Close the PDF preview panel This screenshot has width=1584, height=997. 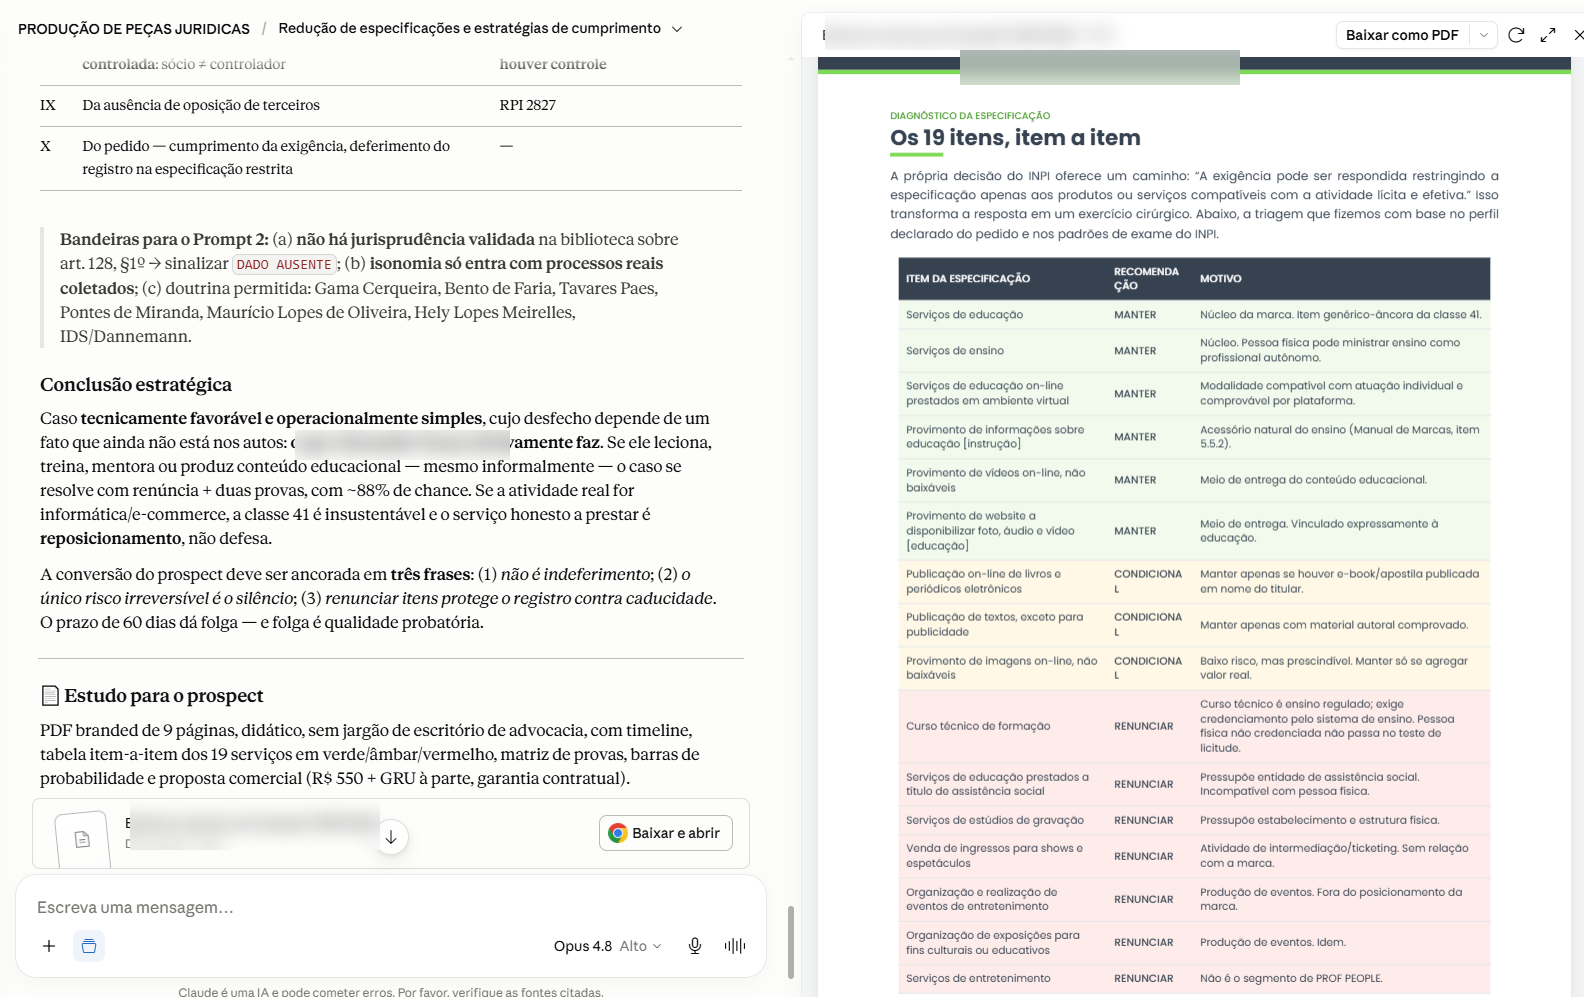(1578, 35)
